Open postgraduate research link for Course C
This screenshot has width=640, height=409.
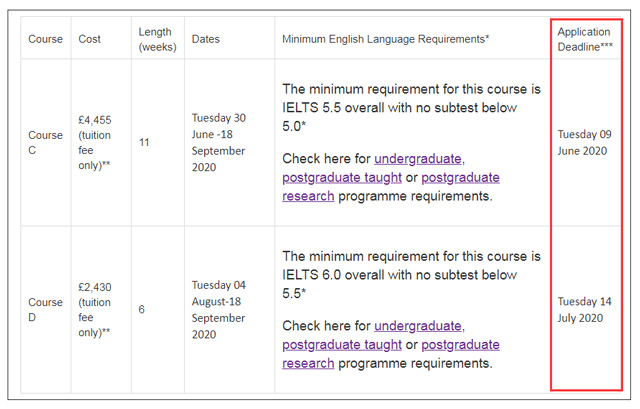[x=391, y=187]
